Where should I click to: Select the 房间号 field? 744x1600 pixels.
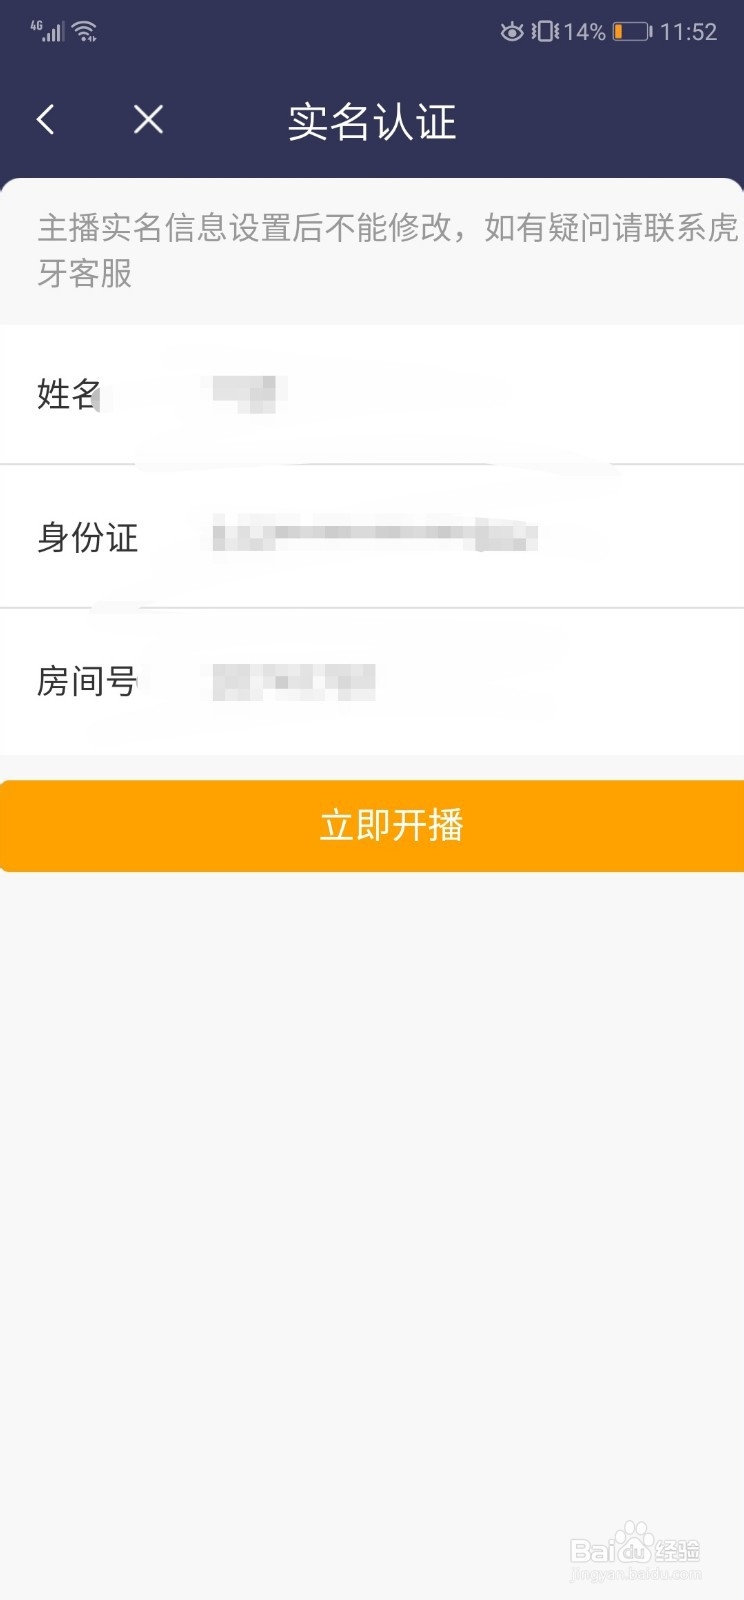point(372,681)
